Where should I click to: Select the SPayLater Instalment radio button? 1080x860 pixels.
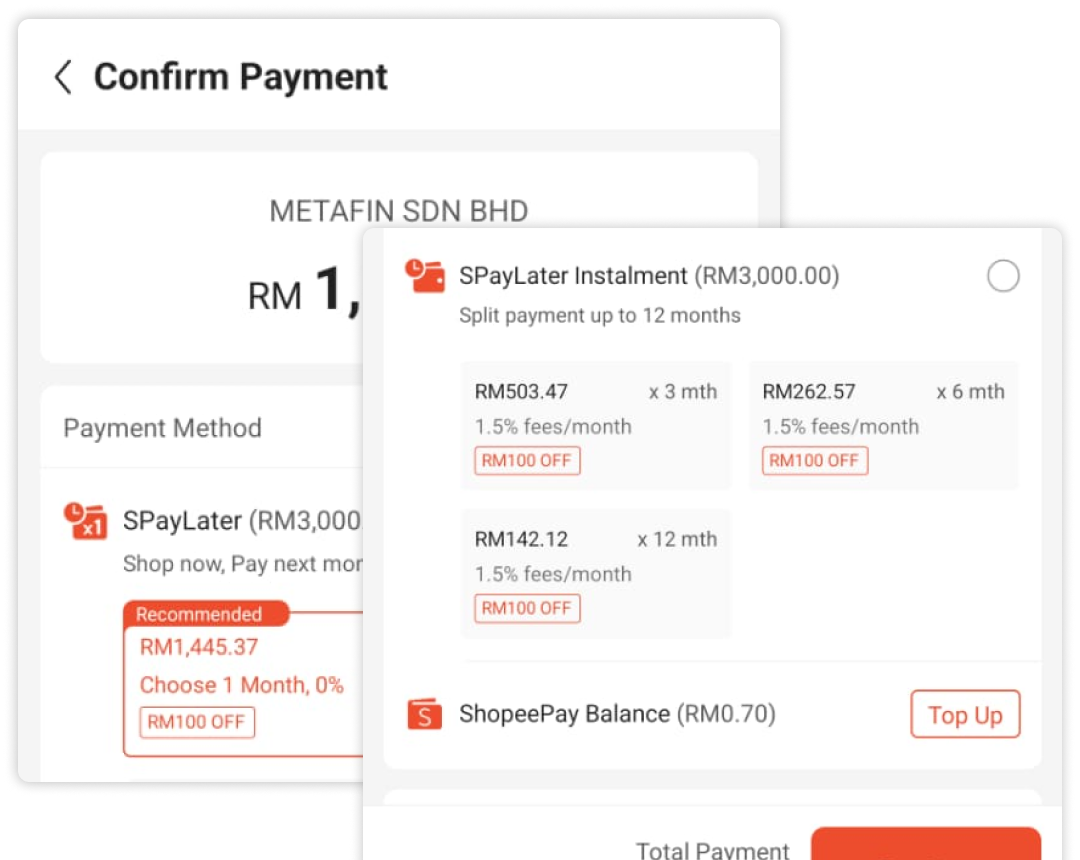coord(1003,276)
